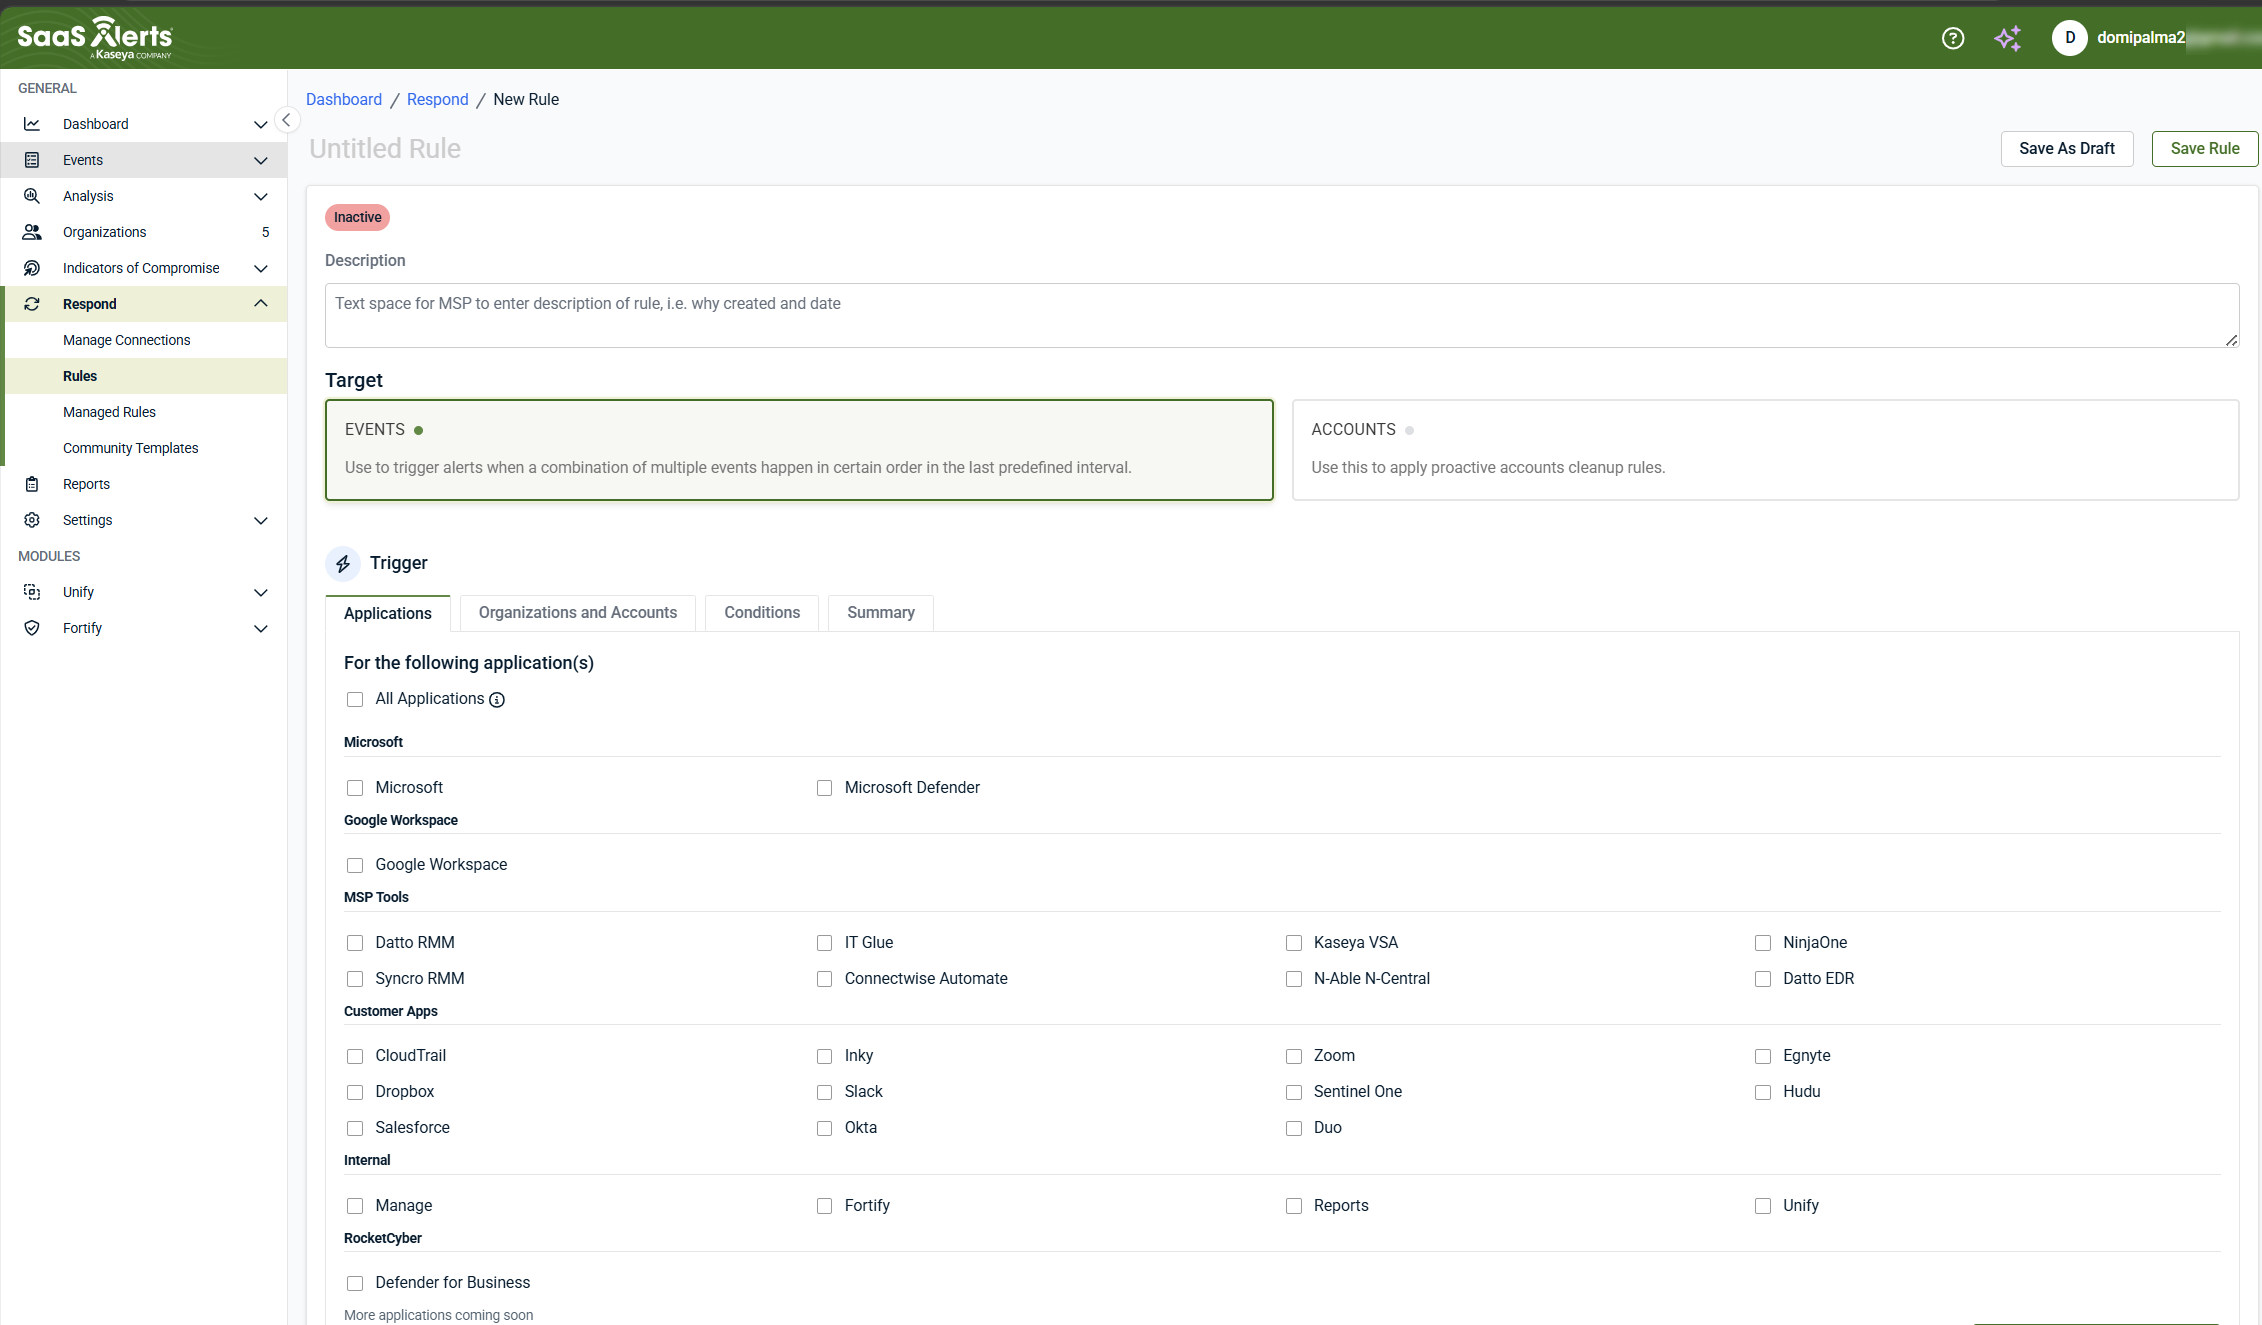
Task: Click the Unify module icon
Action: pyautogui.click(x=32, y=592)
